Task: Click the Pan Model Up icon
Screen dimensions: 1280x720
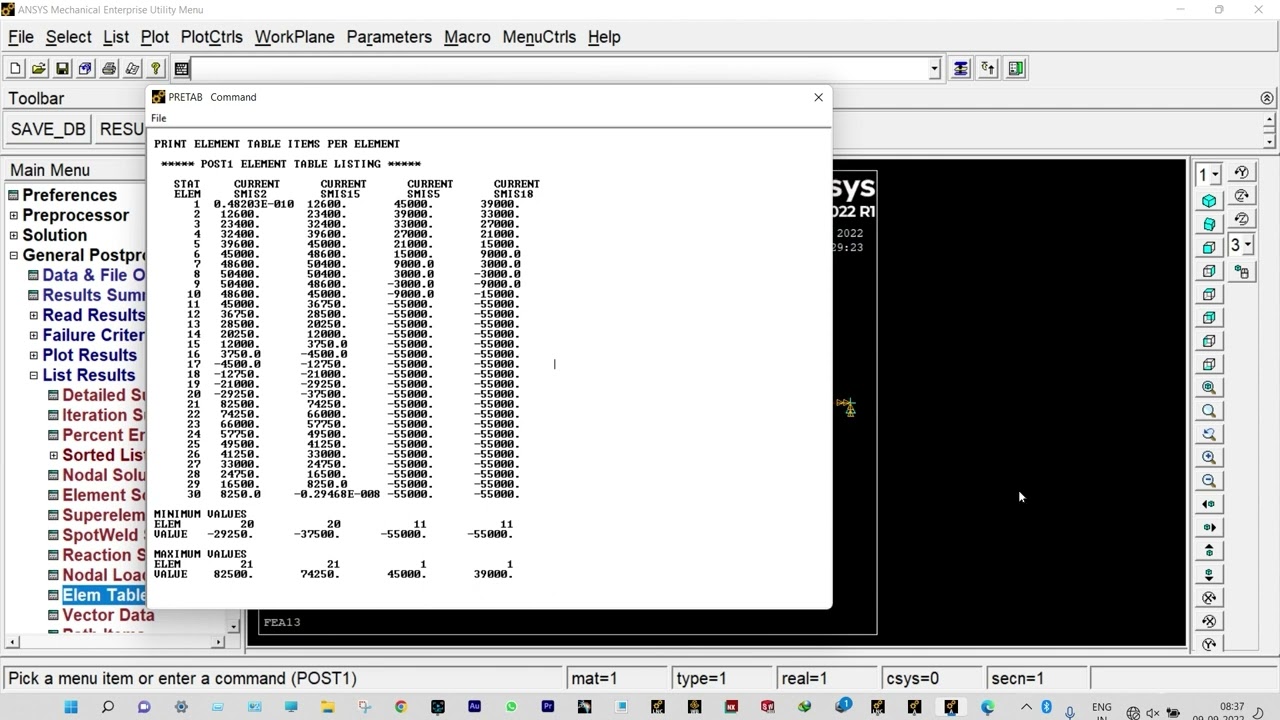Action: pos(1209,551)
